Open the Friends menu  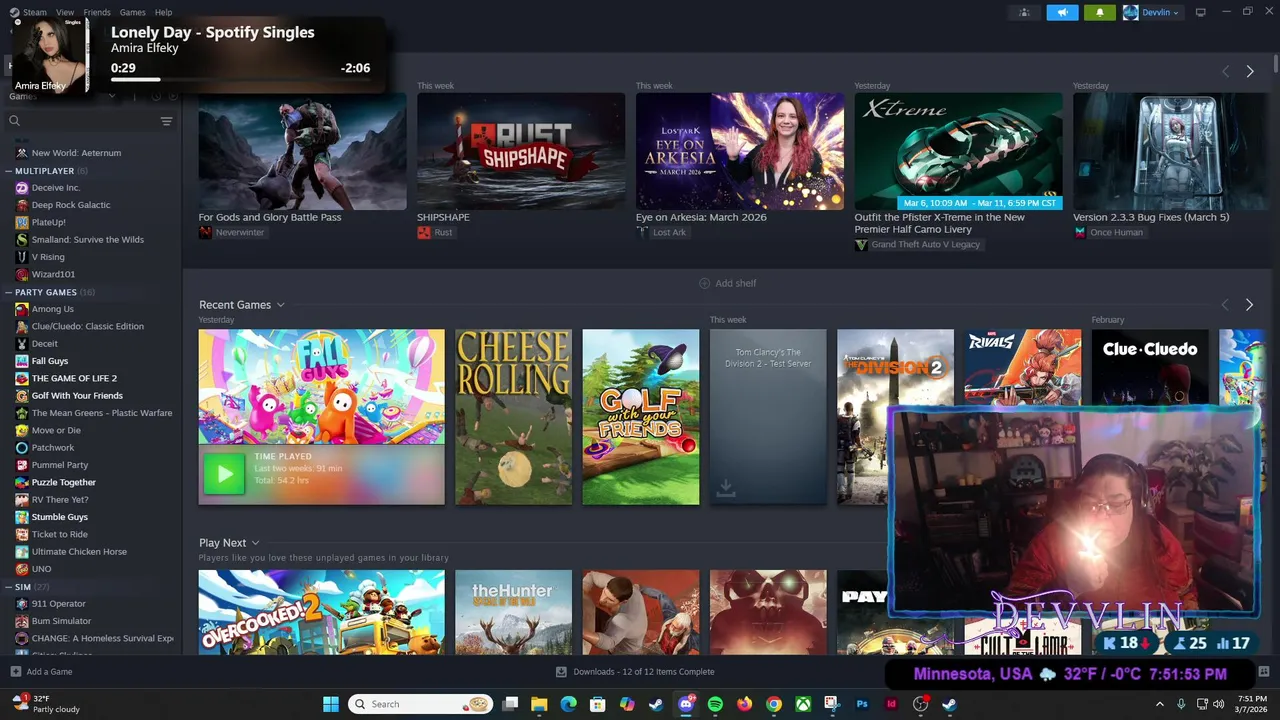tap(97, 12)
